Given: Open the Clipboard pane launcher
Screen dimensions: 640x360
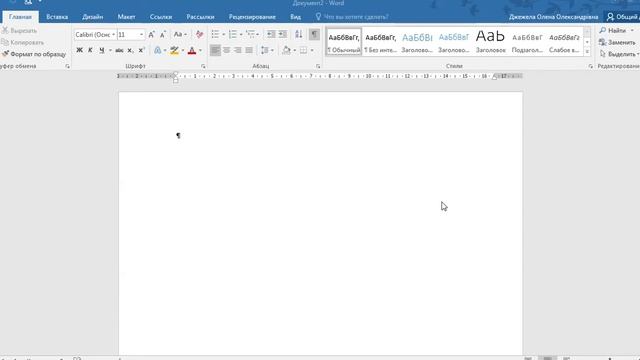Looking at the screenshot, I should [x=67, y=66].
